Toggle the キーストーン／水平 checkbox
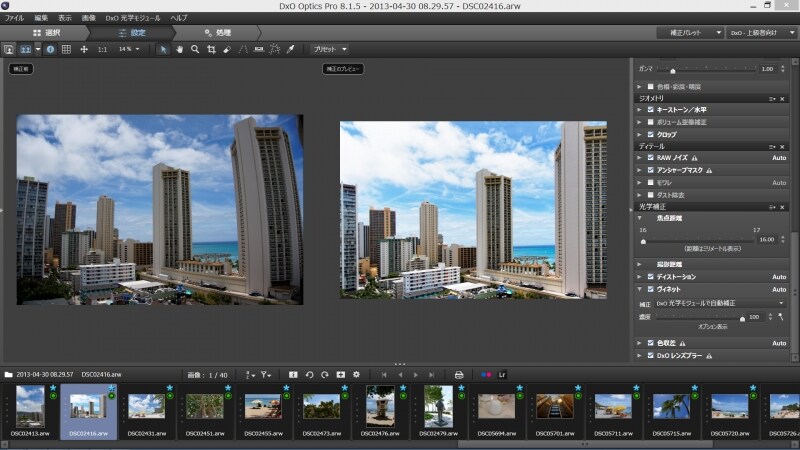This screenshot has height=450, width=800. point(651,110)
